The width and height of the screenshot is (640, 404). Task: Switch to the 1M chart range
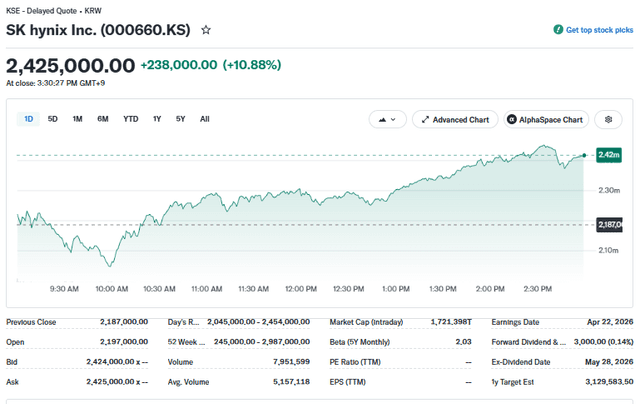[77, 119]
